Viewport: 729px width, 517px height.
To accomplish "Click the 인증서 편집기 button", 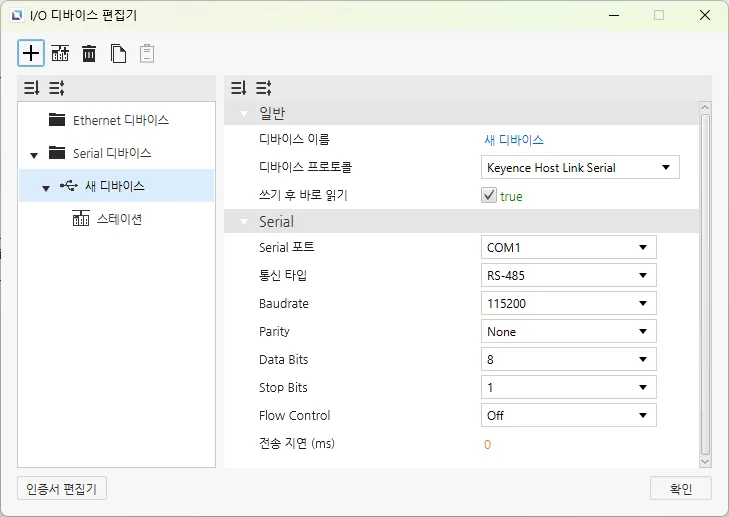I will click(x=63, y=488).
